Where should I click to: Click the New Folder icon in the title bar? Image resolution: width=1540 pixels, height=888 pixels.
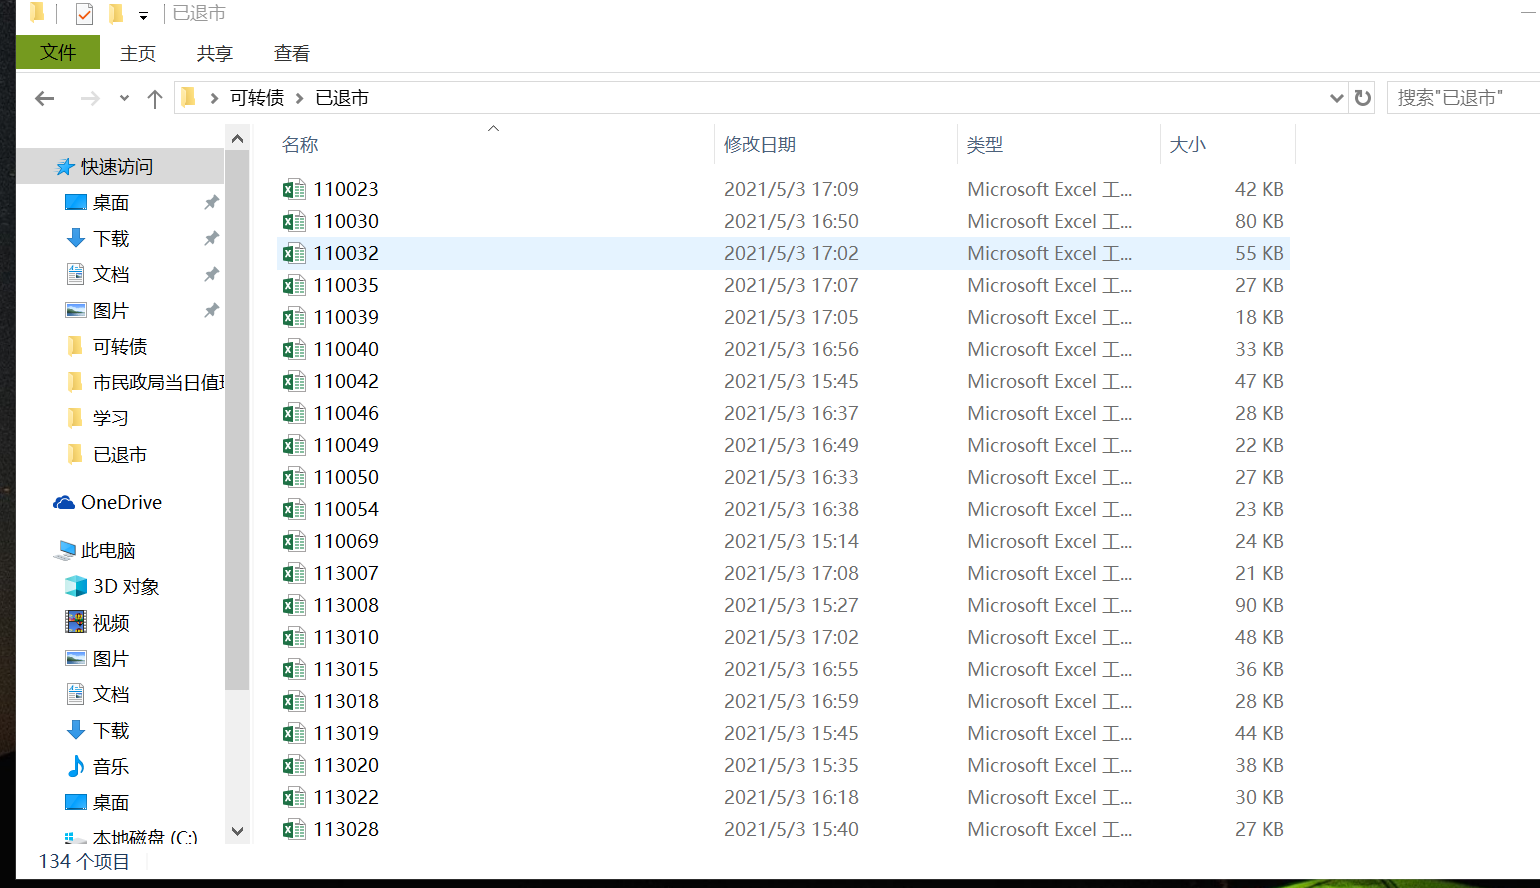click(x=116, y=14)
